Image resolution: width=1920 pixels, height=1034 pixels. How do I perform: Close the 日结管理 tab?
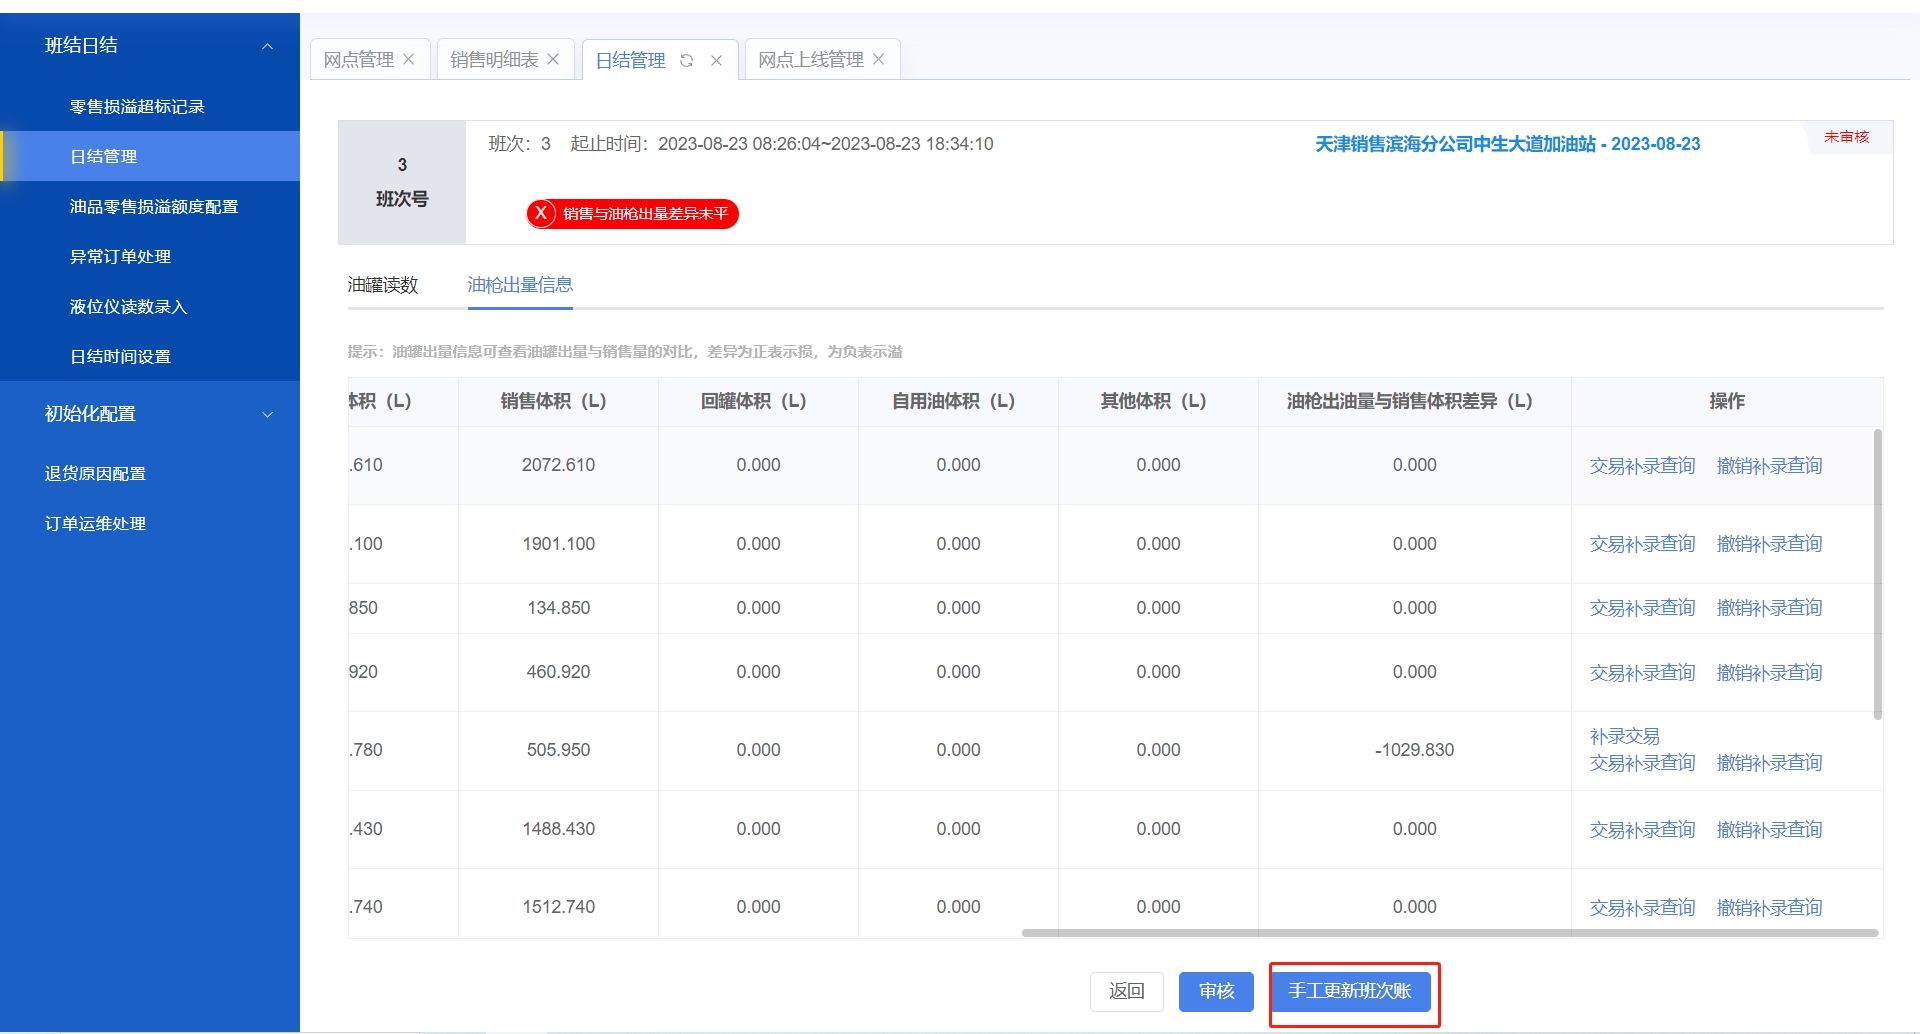(x=716, y=61)
